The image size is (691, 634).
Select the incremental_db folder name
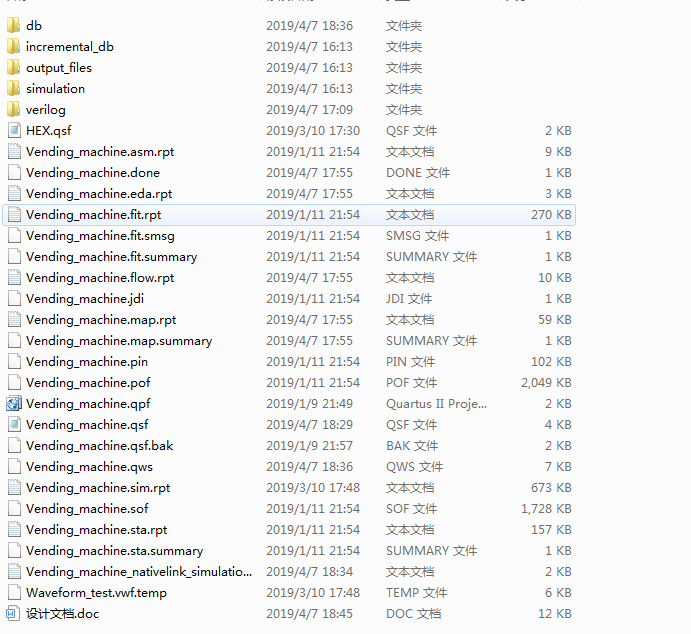tap(70, 47)
